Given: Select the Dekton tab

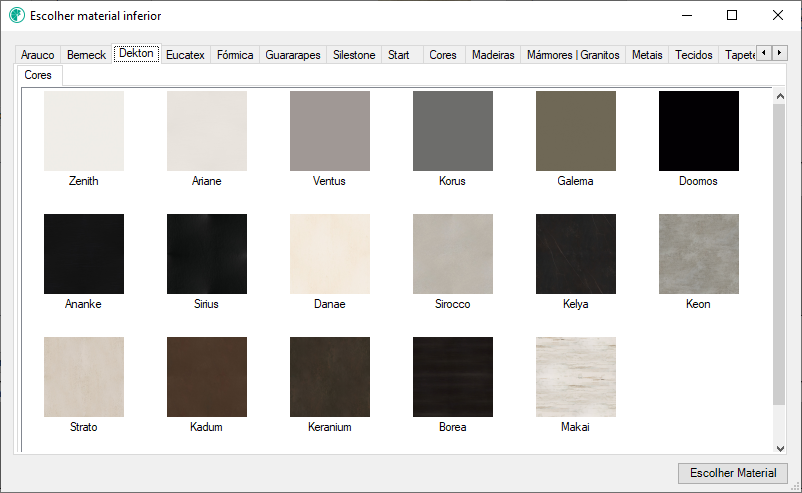Looking at the screenshot, I should point(137,53).
